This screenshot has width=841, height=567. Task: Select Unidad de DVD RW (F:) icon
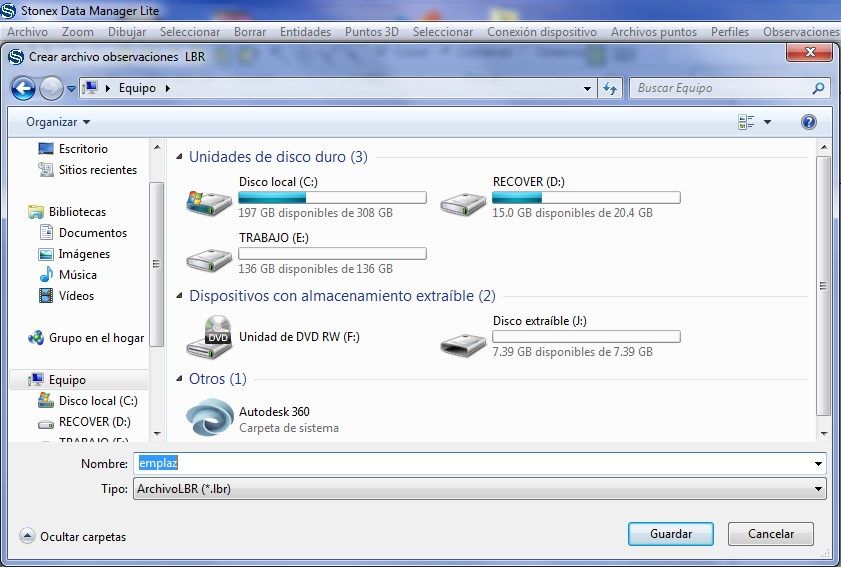(x=209, y=337)
